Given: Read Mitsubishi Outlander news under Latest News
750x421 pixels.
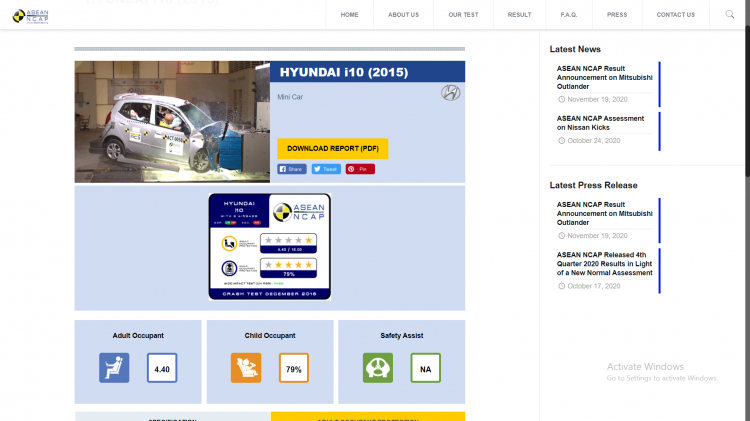Looking at the screenshot, I should point(605,78).
